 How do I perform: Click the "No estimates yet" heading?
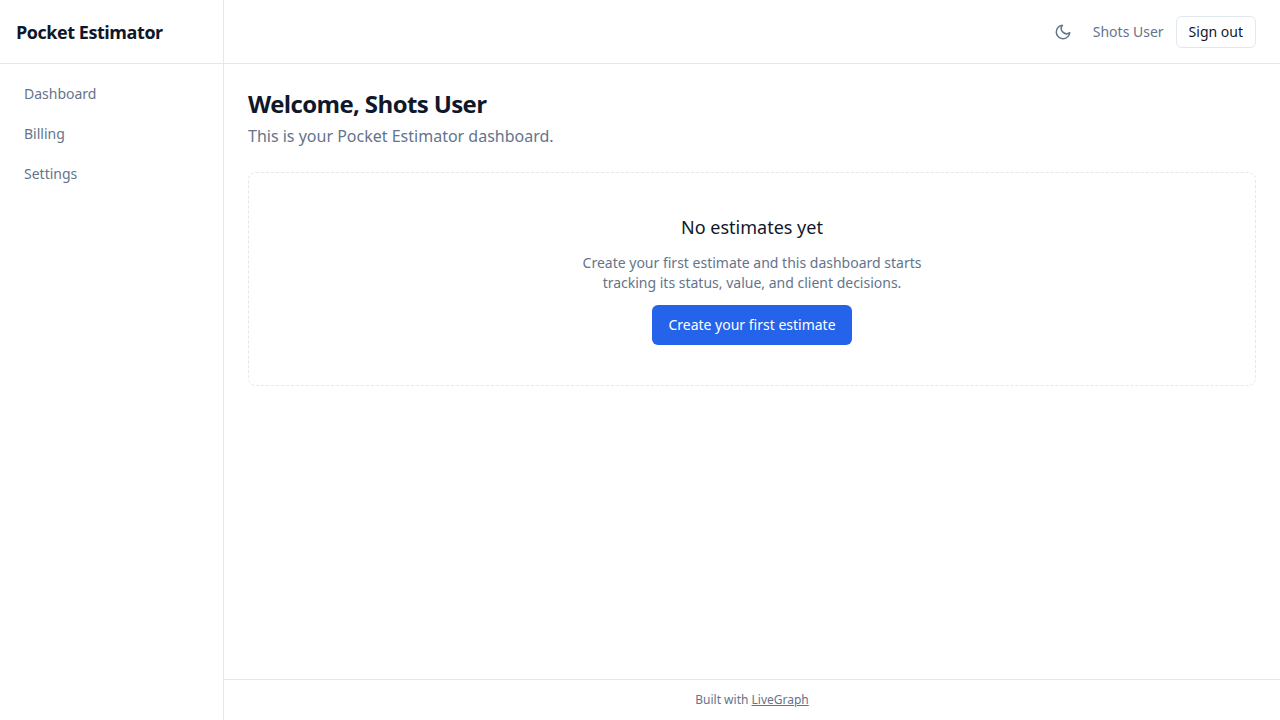pyautogui.click(x=752, y=227)
